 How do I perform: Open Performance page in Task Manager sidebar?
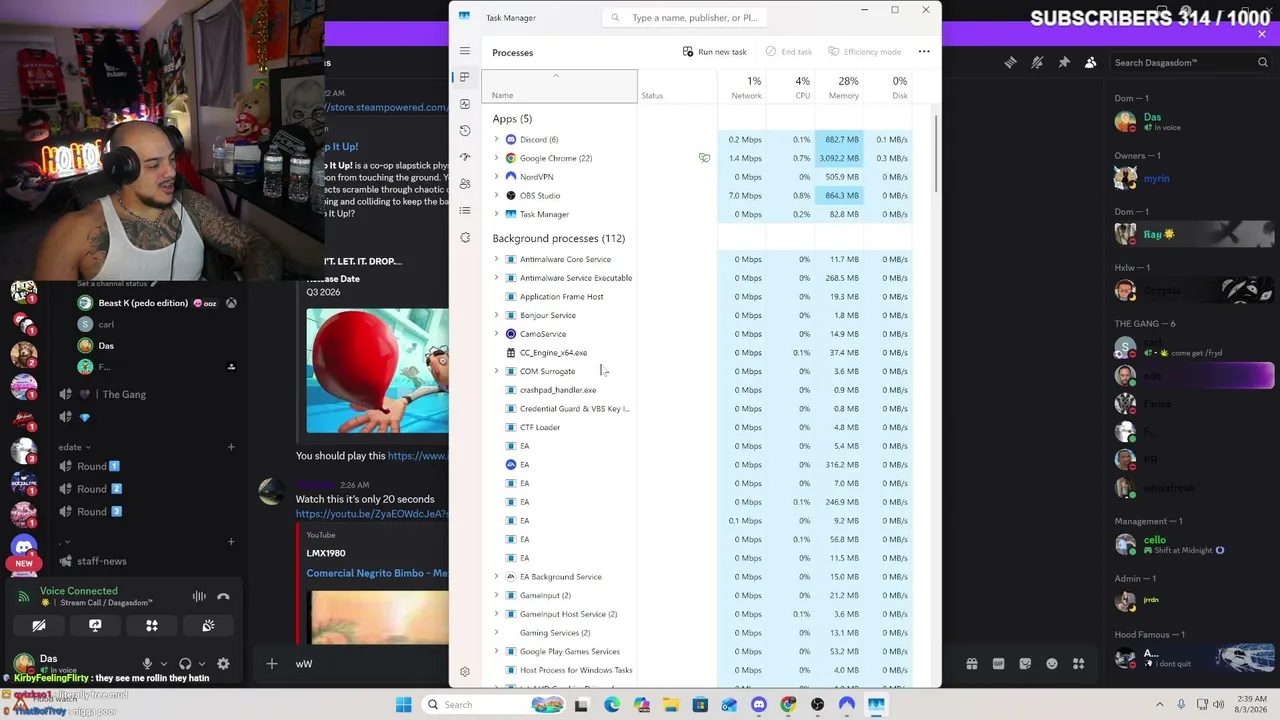click(465, 104)
